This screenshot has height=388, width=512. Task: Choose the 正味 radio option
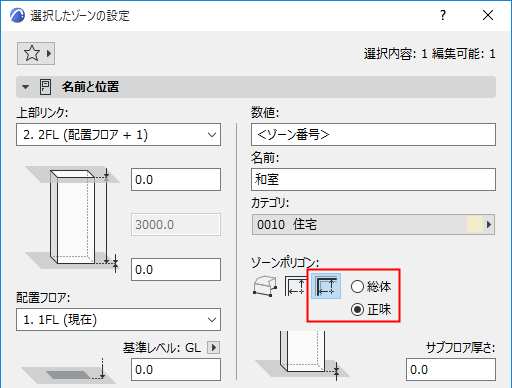tap(371, 310)
